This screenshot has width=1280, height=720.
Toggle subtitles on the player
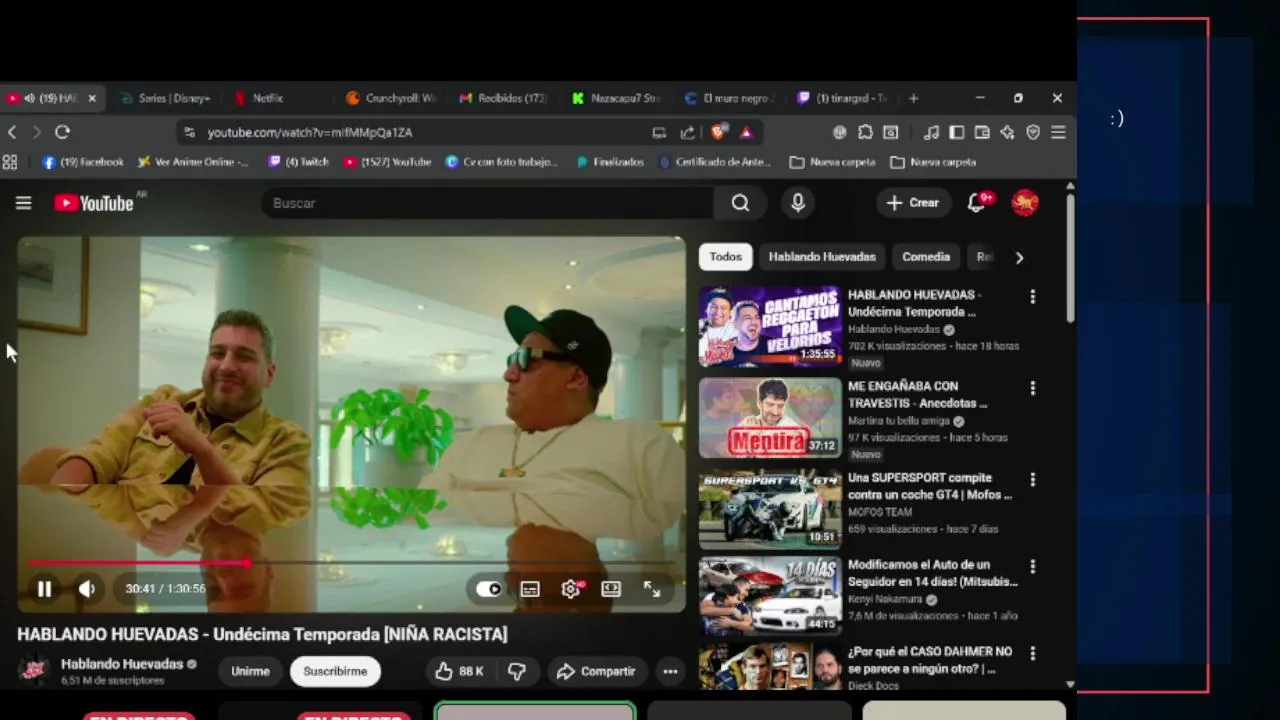530,589
